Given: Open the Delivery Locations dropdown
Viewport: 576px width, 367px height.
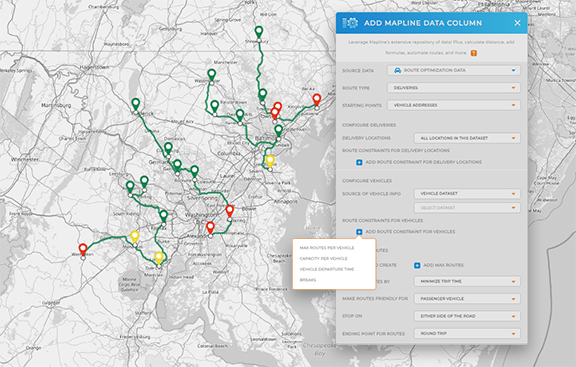Looking at the screenshot, I should coord(467,138).
